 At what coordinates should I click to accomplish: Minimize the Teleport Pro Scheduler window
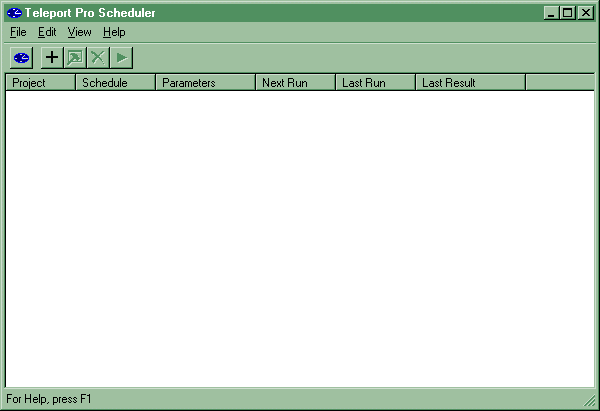click(x=551, y=13)
